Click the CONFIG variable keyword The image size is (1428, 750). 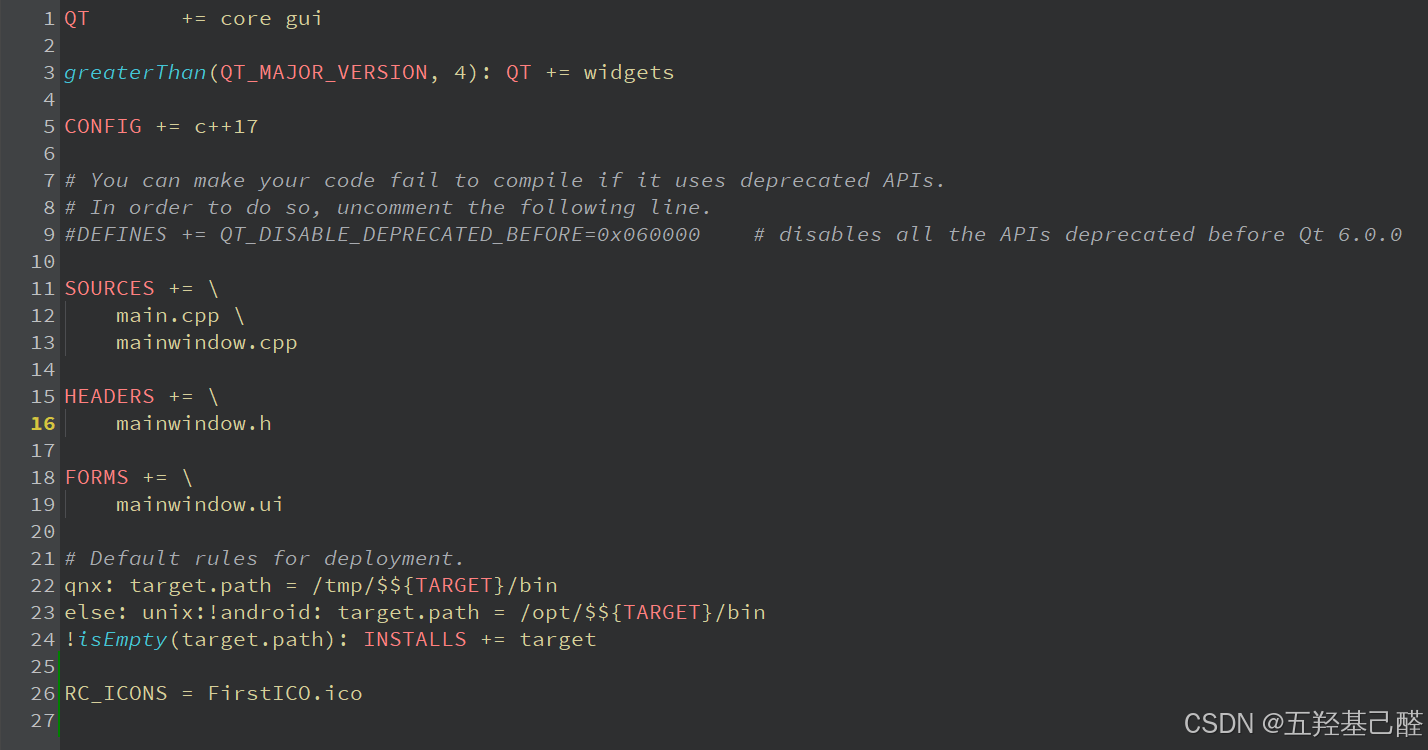(x=103, y=127)
